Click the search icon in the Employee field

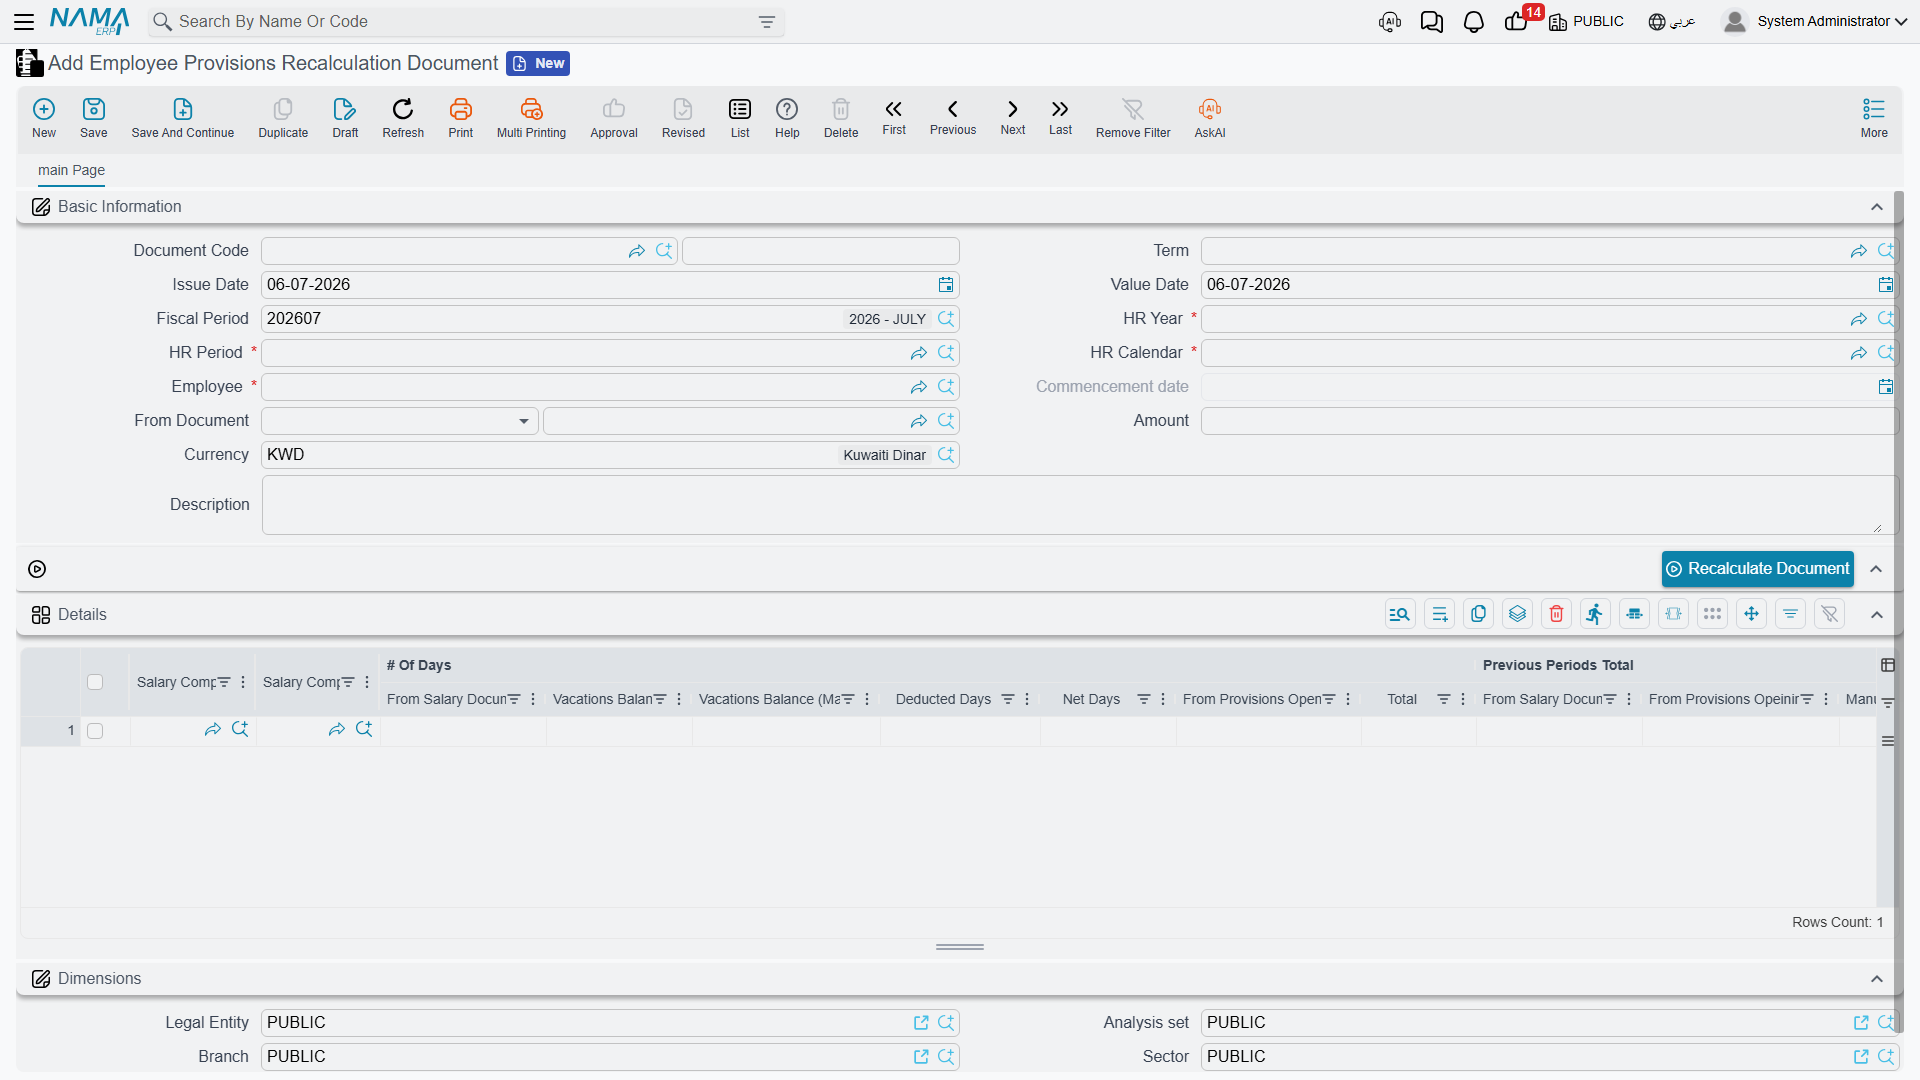tap(945, 387)
